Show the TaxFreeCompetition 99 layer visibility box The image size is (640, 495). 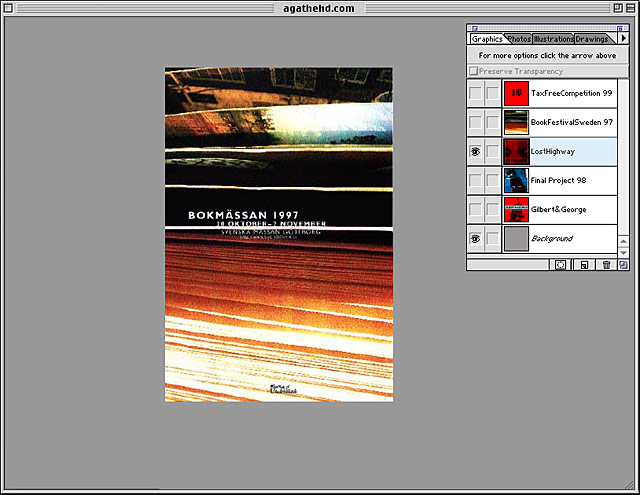475,93
